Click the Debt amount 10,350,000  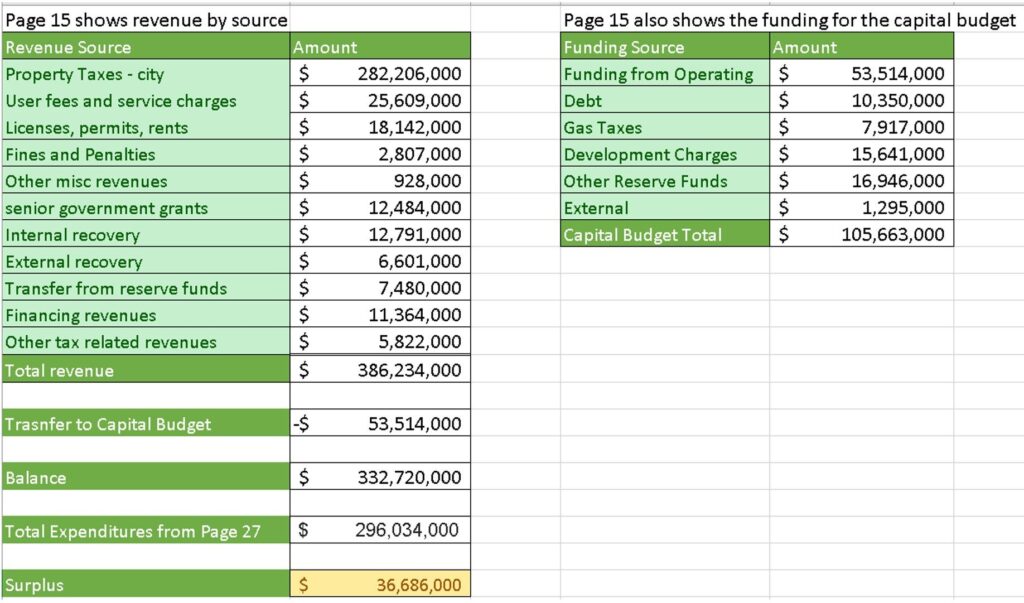[x=892, y=101]
